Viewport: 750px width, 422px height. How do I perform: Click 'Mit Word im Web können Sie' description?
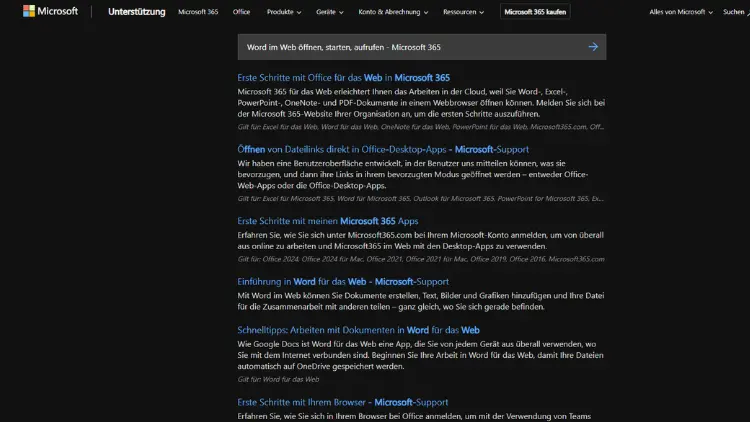click(421, 301)
